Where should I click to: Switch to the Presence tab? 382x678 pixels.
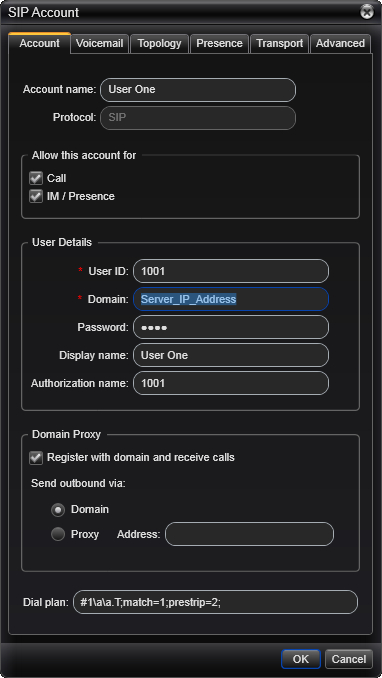coord(219,44)
